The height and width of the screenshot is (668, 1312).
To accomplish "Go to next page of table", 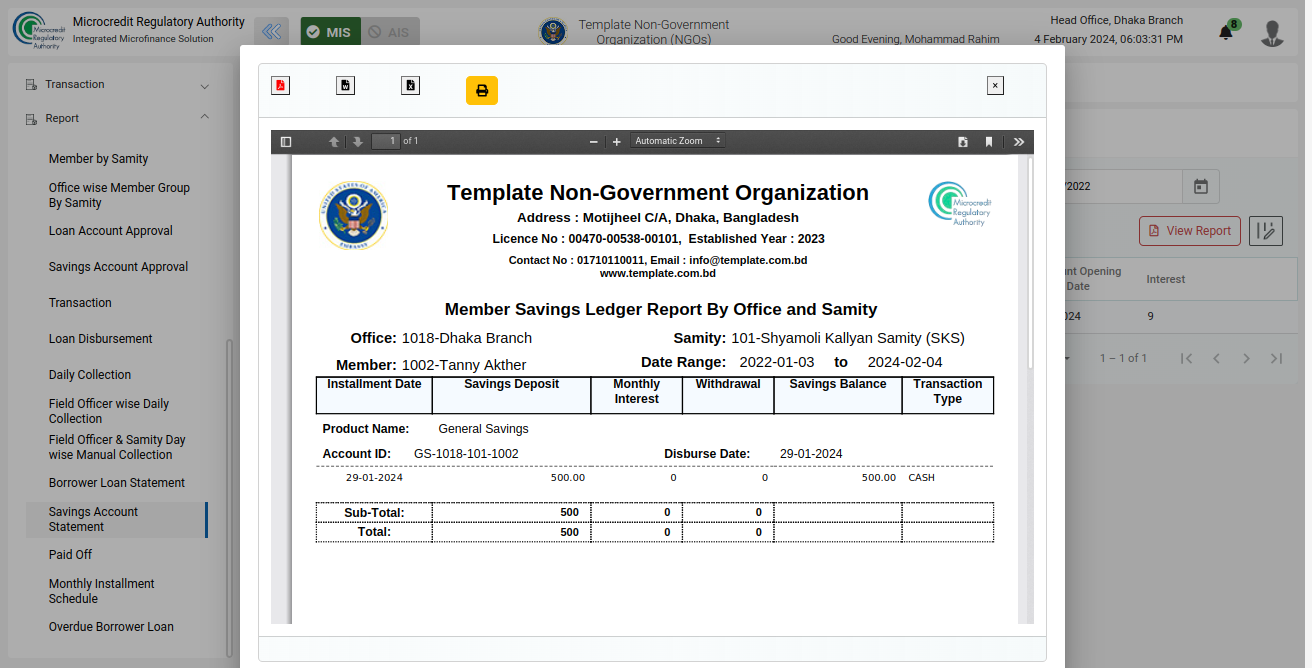I will (1246, 358).
